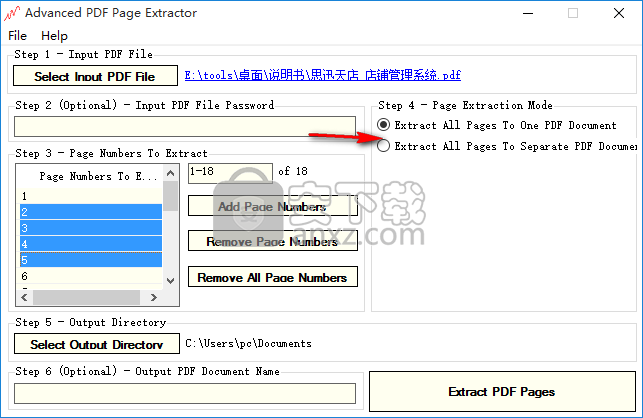The image size is (643, 418).
Task: Select Extract All Pages To One PDF Document
Action: pyautogui.click(x=496, y=125)
